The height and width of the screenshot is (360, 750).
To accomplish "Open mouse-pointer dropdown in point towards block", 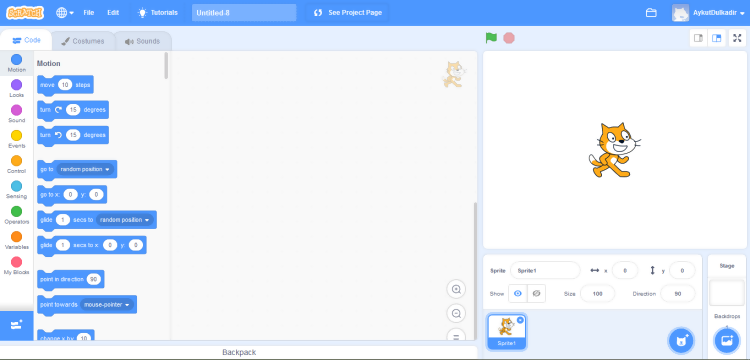I will coord(107,305).
